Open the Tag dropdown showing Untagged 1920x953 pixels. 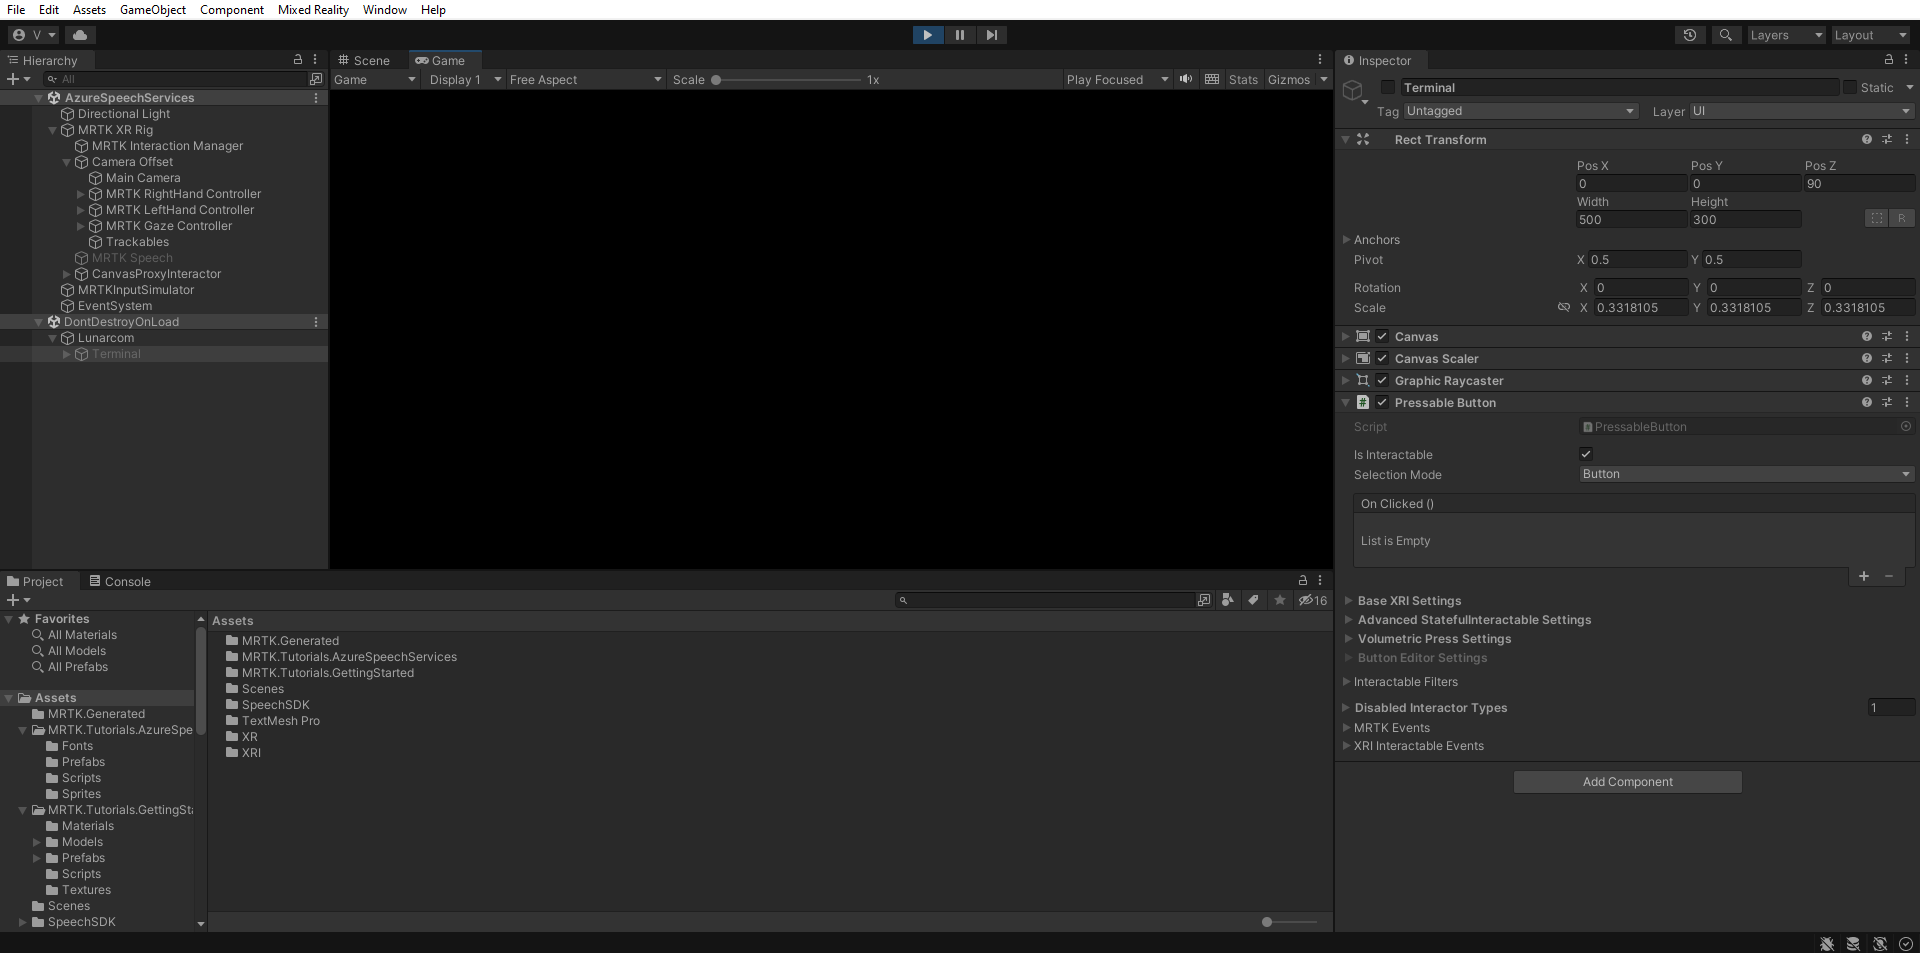[x=1520, y=111]
